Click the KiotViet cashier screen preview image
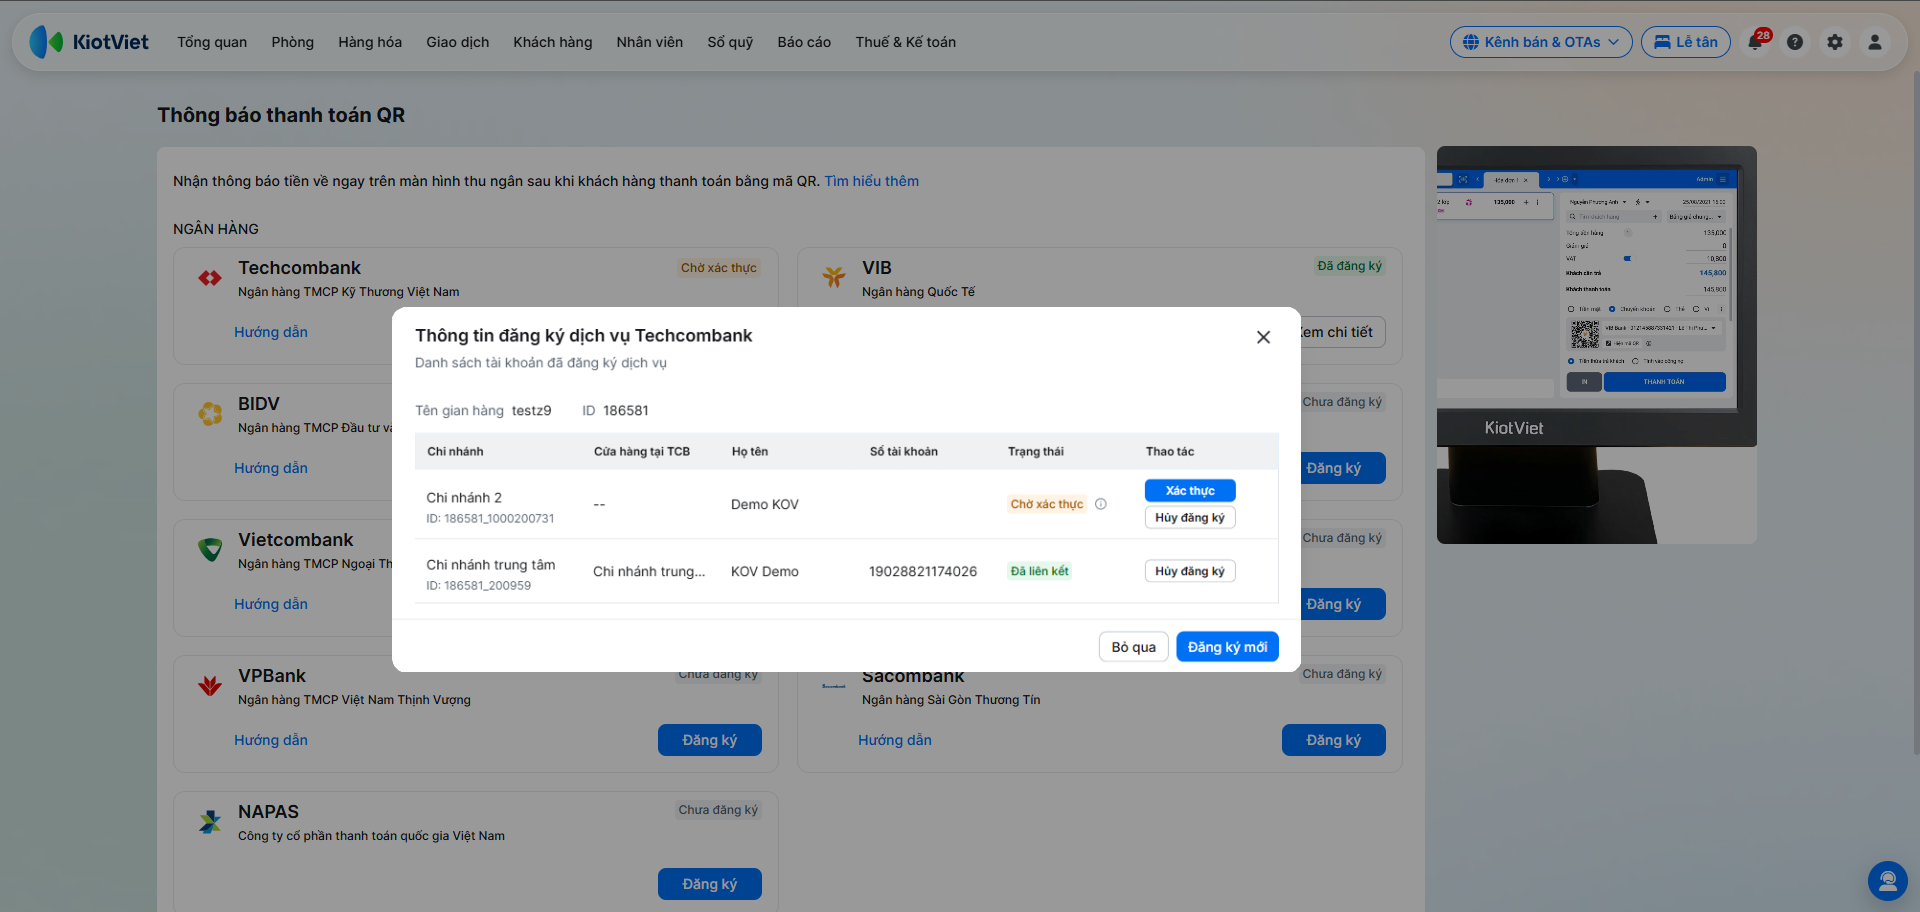Image resolution: width=1920 pixels, height=912 pixels. (1597, 345)
